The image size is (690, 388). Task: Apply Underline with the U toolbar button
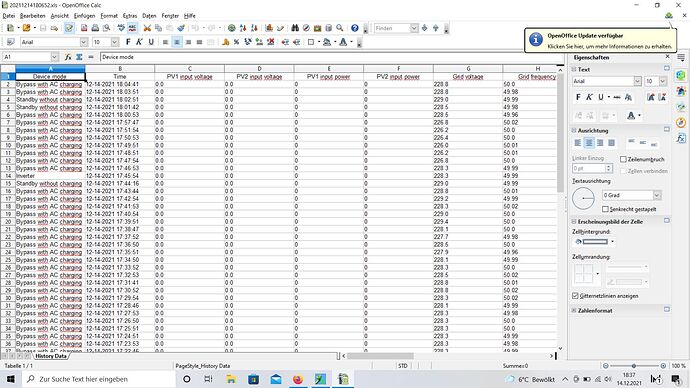pyautogui.click(x=150, y=42)
